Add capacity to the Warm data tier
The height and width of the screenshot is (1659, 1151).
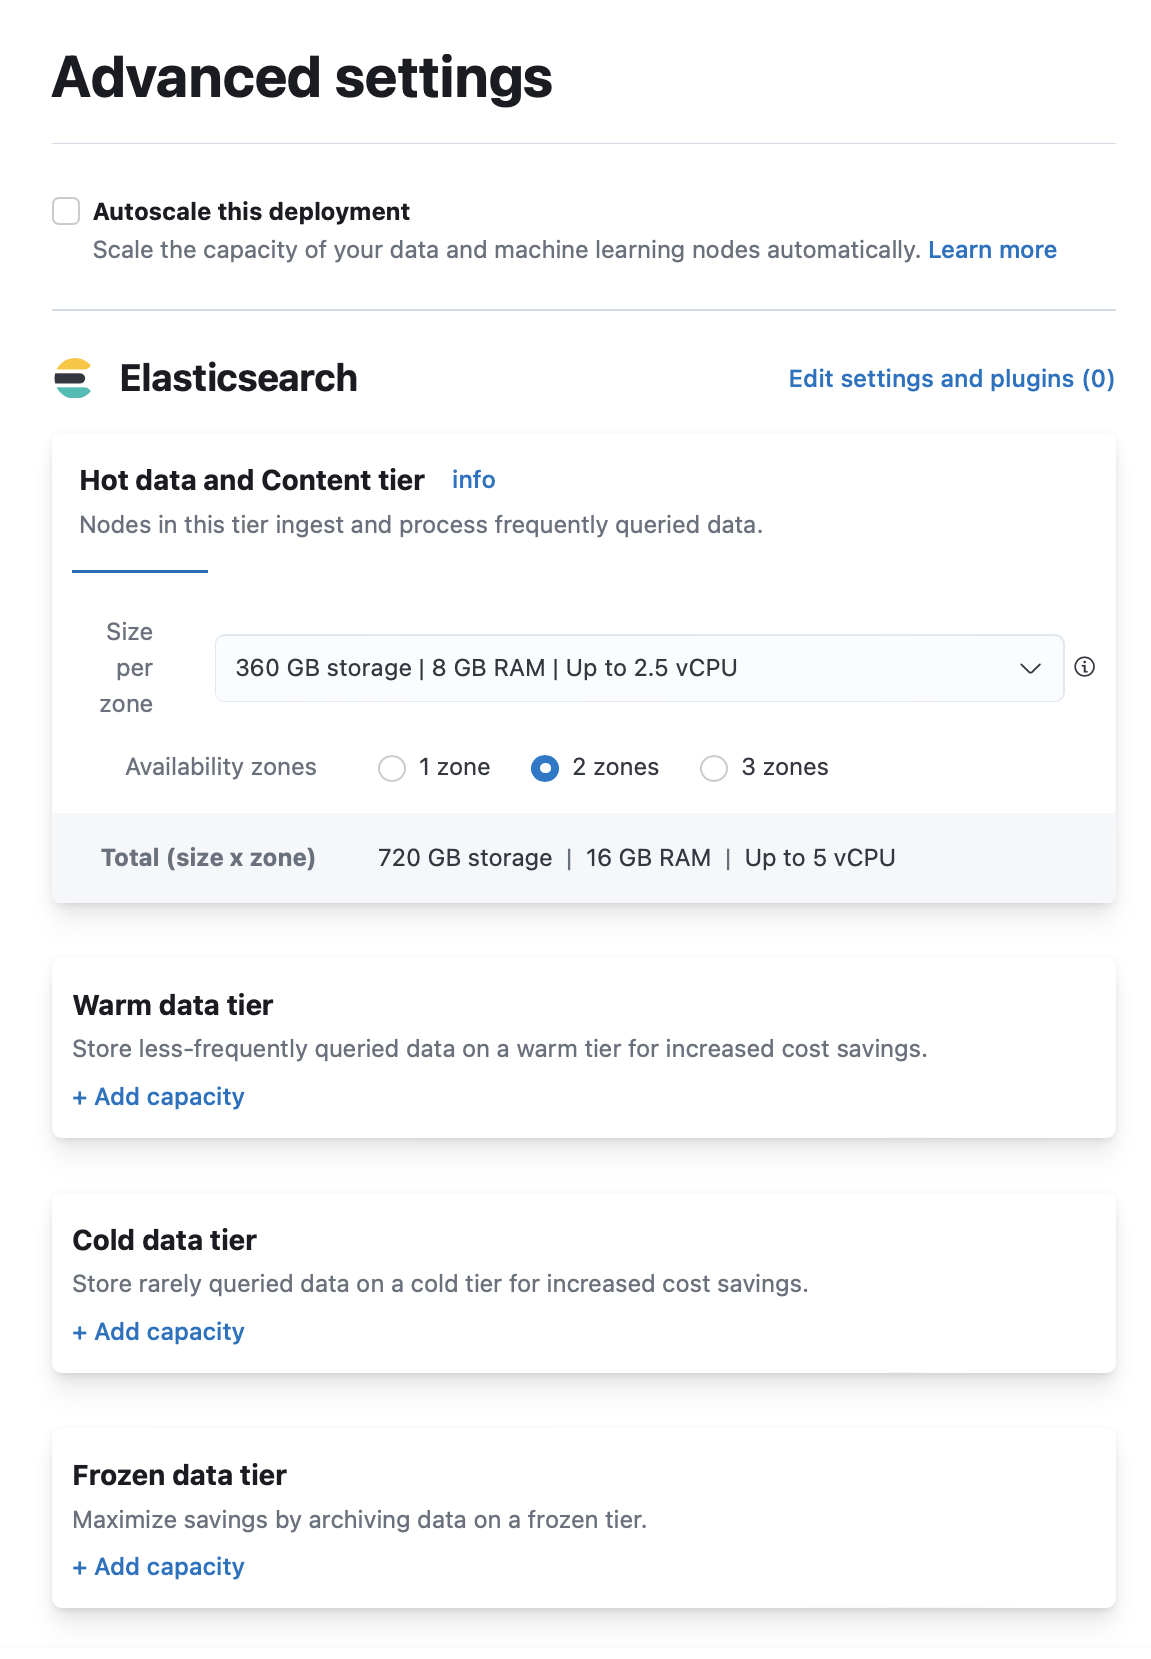pos(158,1096)
